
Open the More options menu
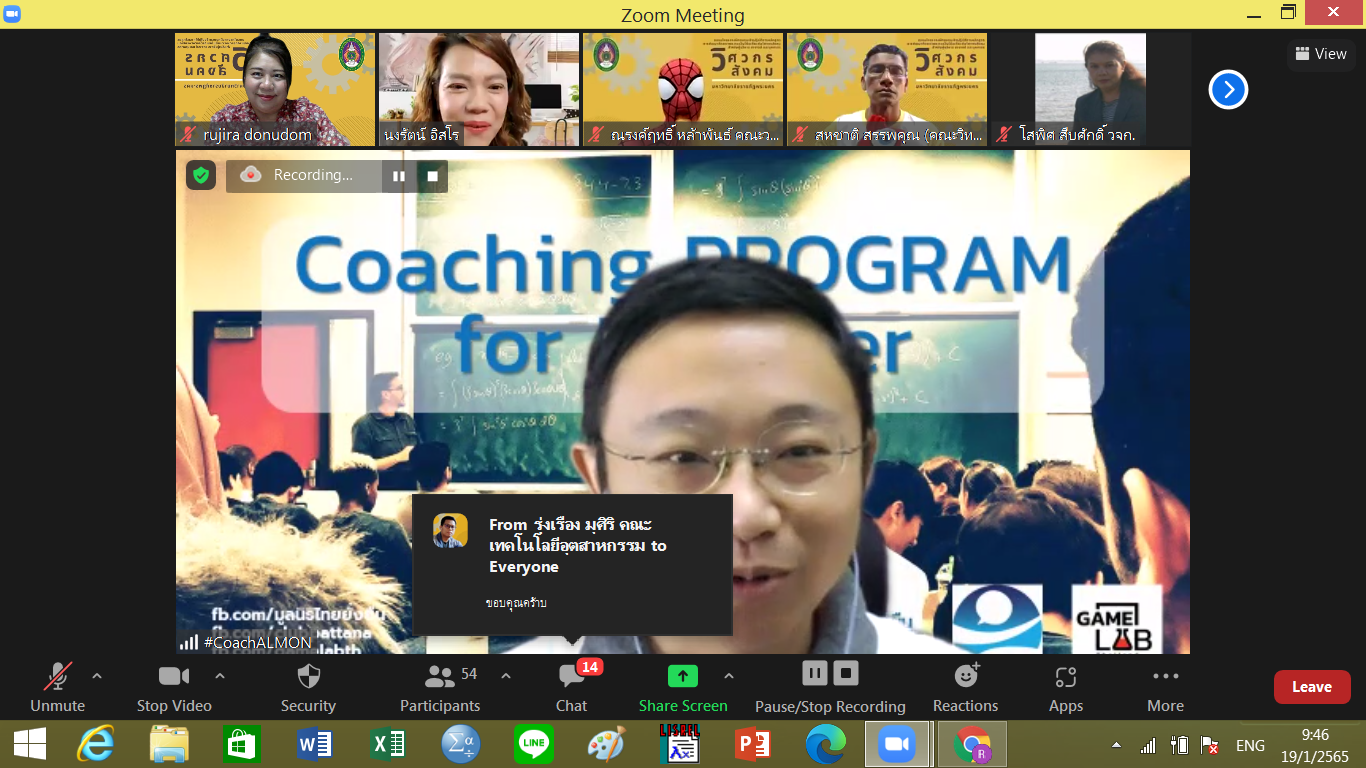click(x=1165, y=688)
